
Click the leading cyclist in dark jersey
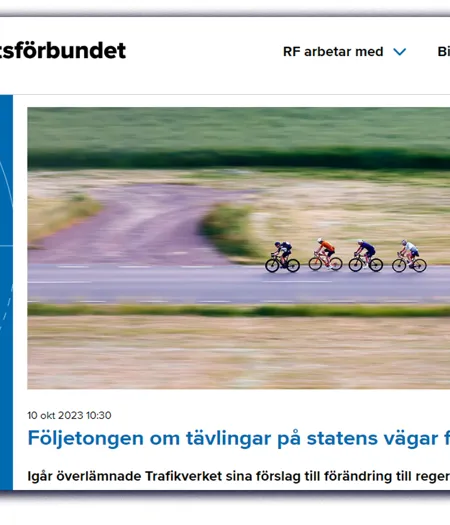coord(282,257)
